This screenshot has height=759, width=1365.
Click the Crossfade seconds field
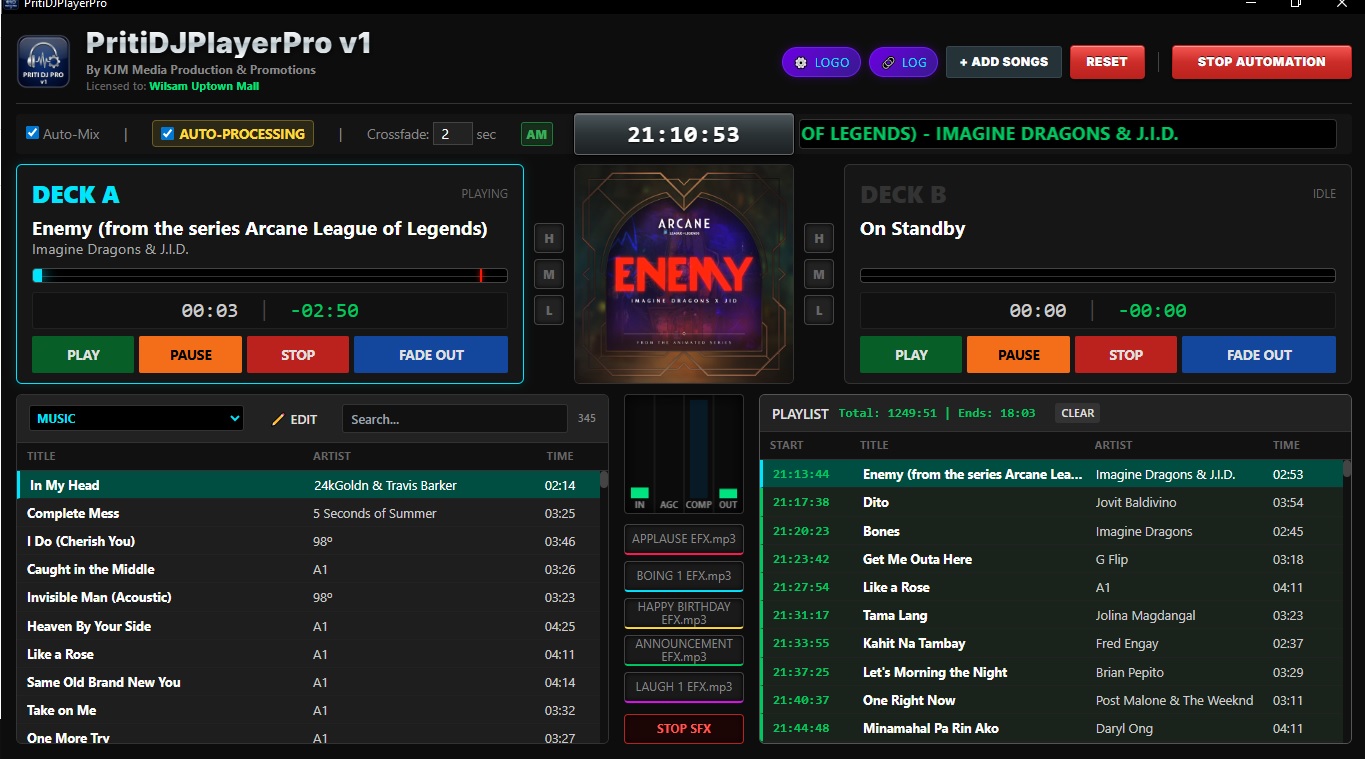[452, 134]
